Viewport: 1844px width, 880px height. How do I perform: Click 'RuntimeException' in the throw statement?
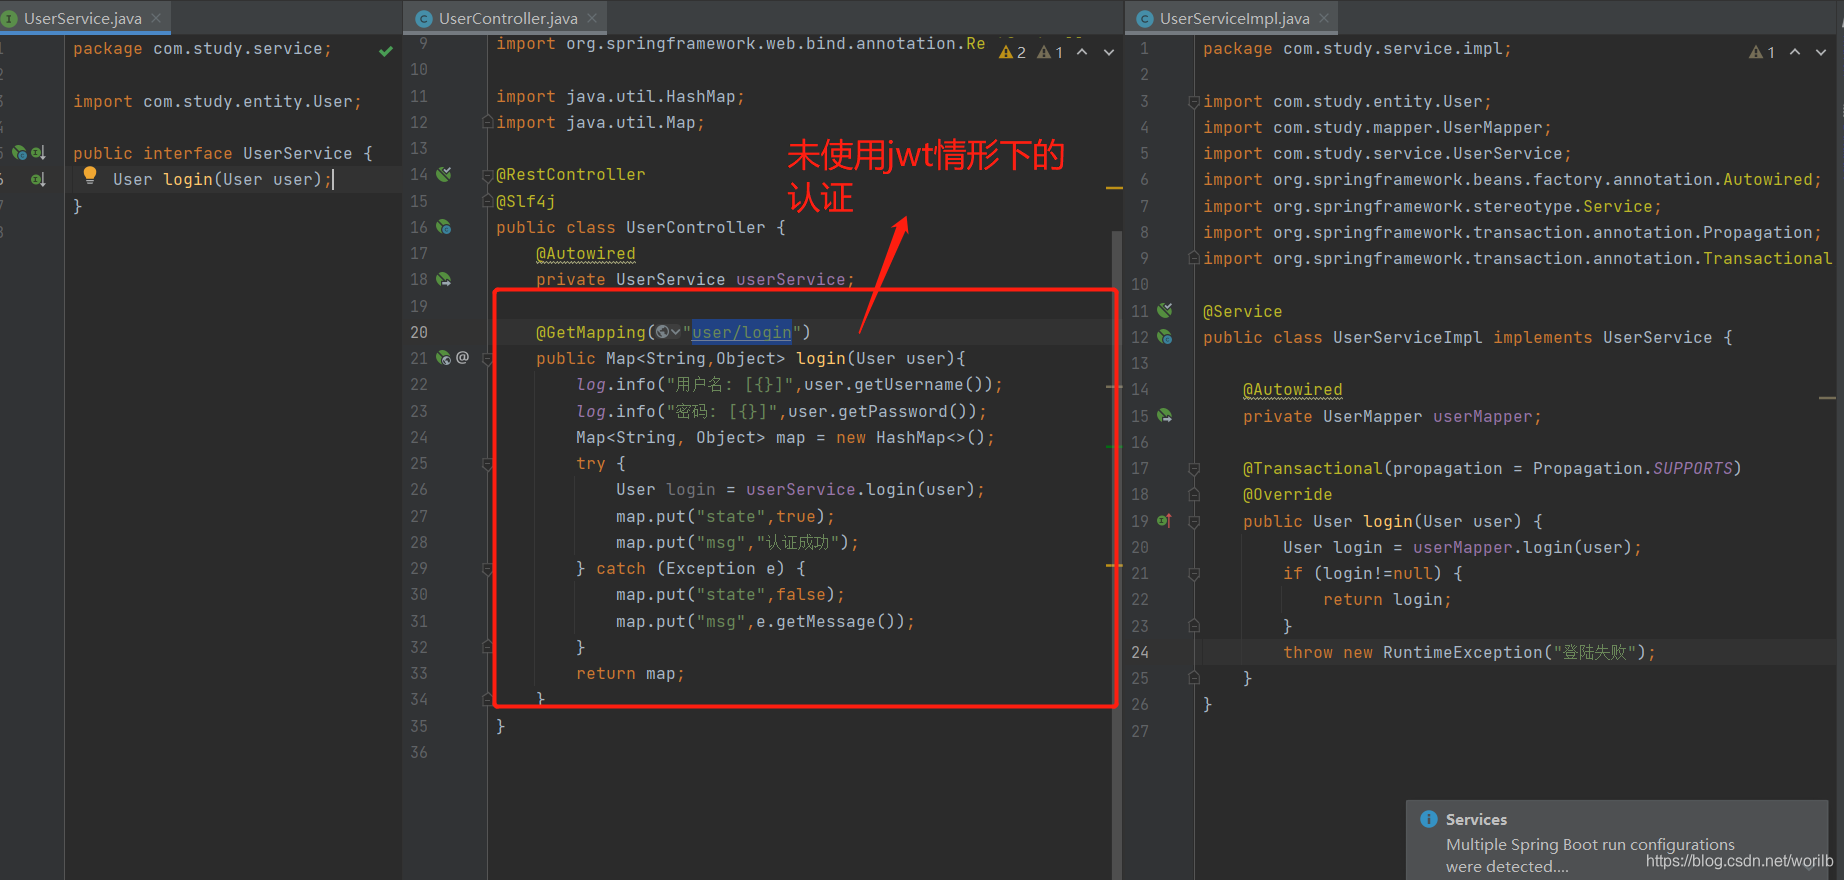tap(1463, 652)
